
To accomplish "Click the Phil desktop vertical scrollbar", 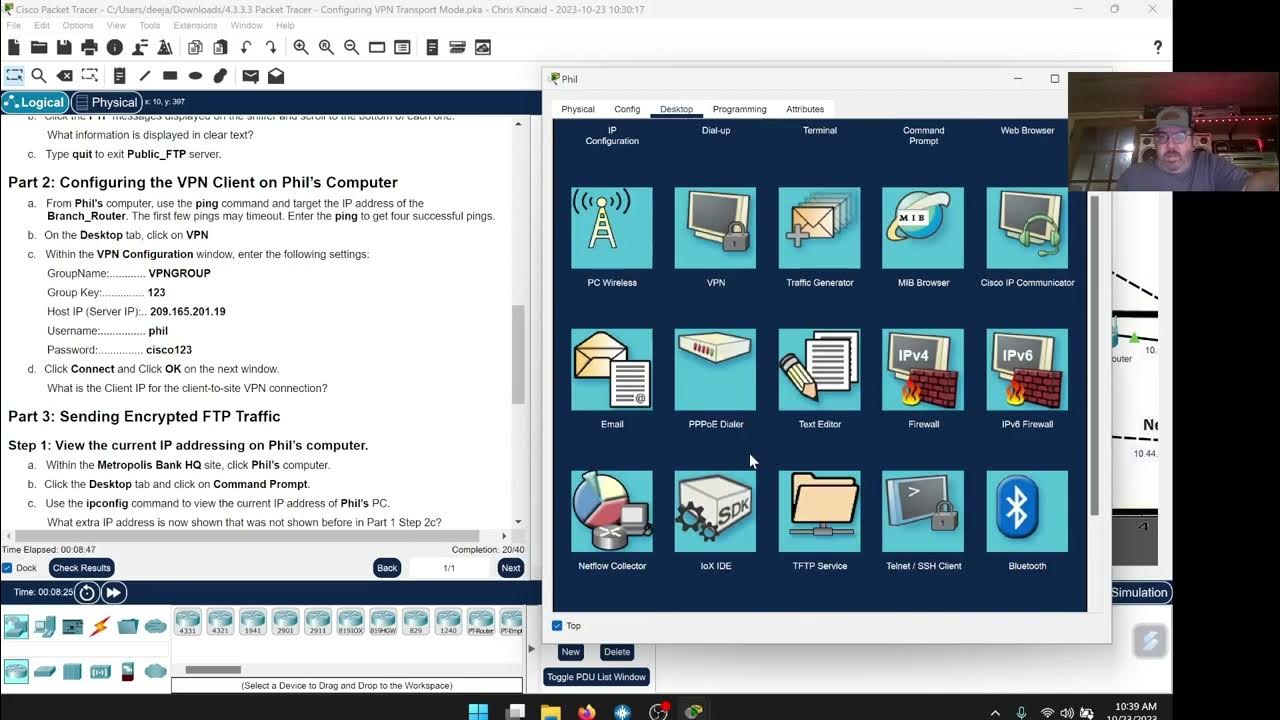I will [1094, 355].
